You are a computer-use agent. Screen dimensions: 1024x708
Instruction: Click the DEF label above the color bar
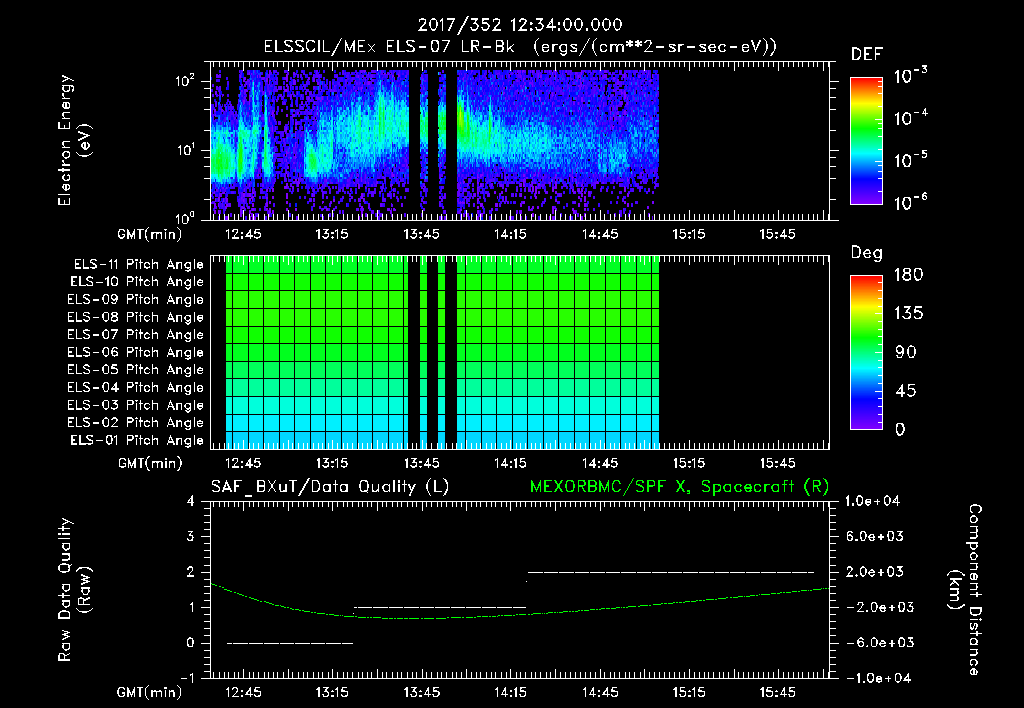(x=867, y=54)
